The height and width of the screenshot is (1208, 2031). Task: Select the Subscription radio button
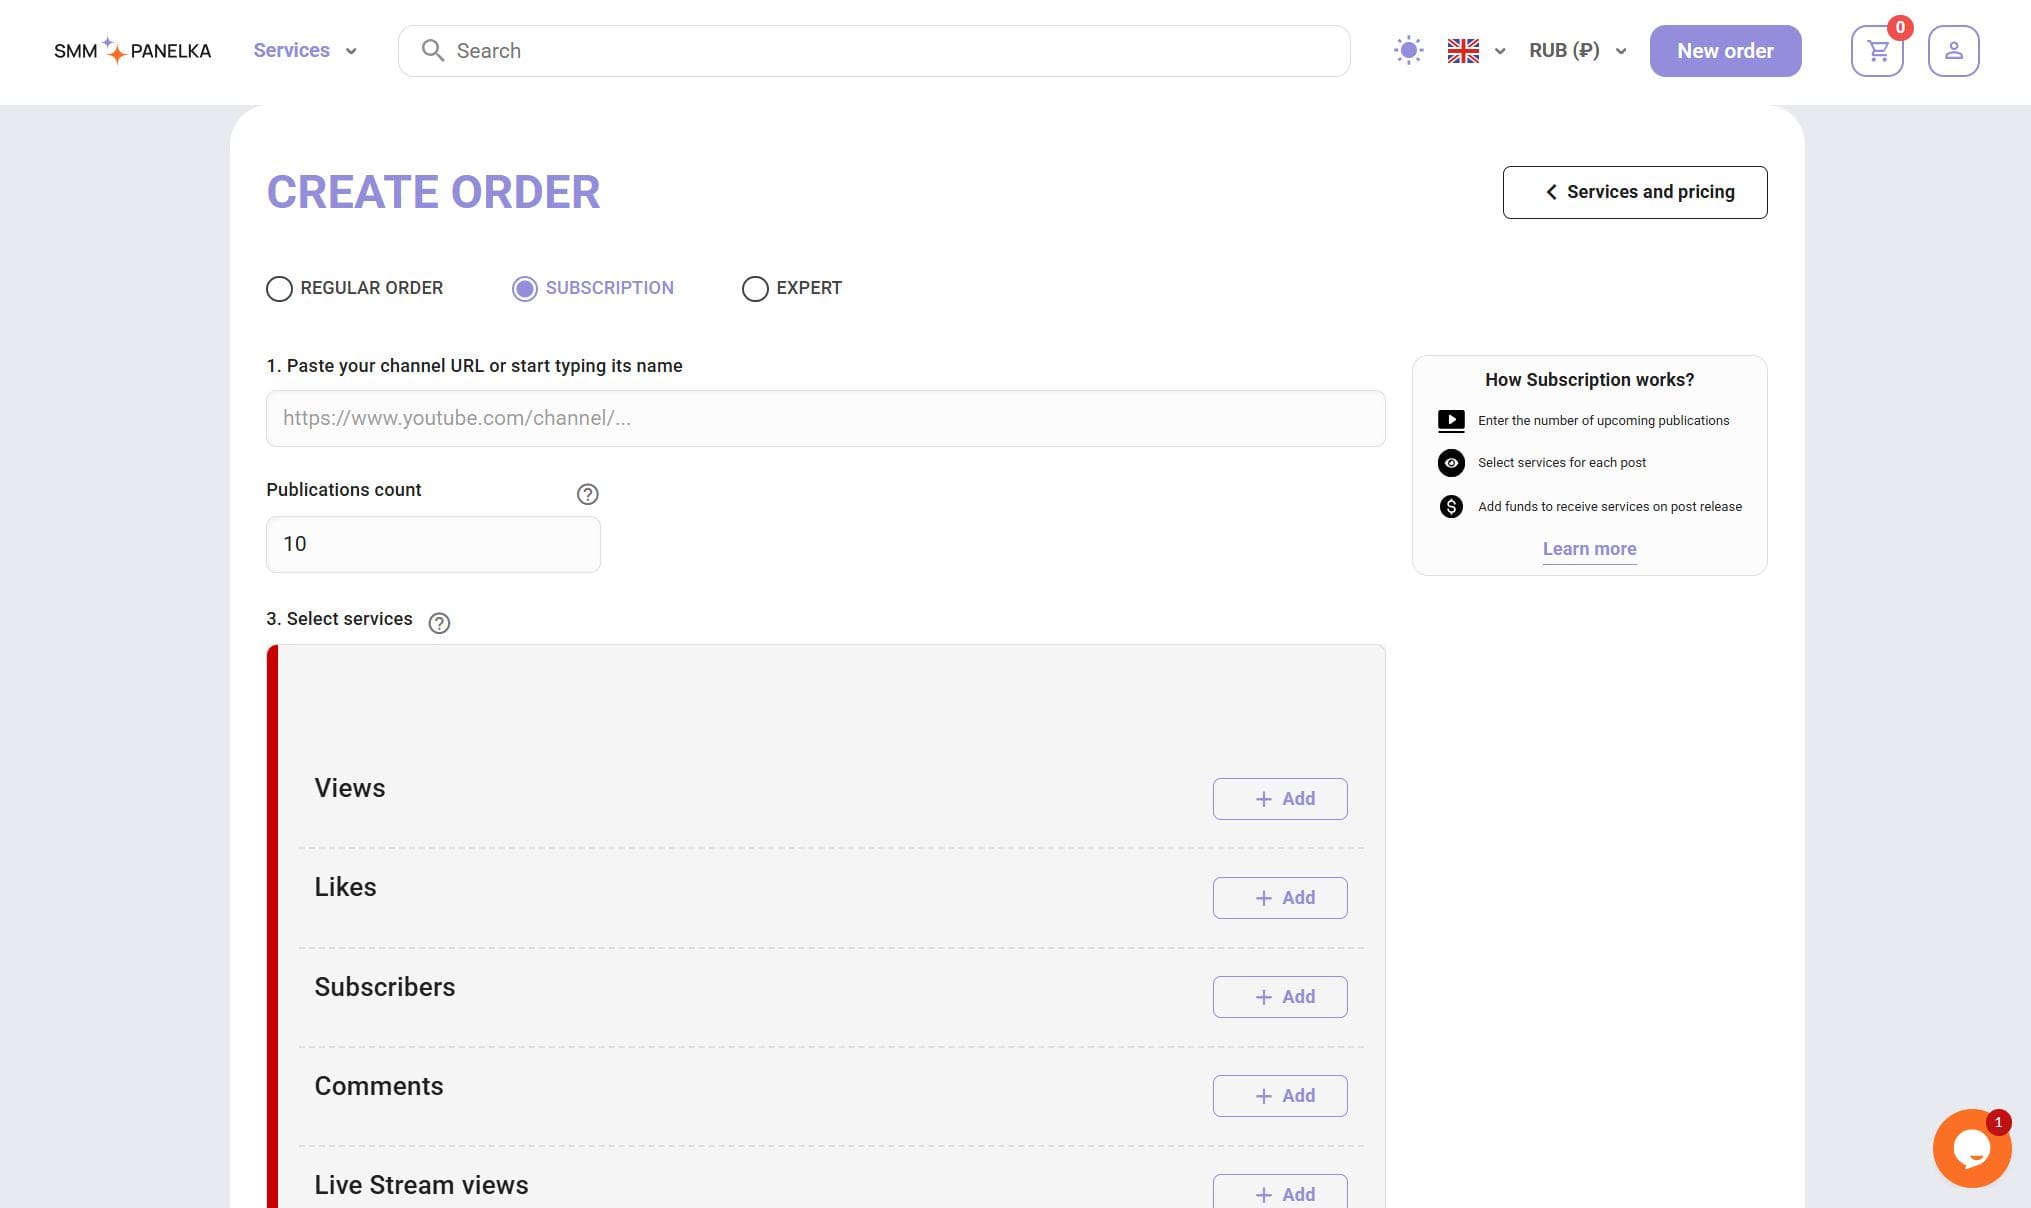[x=525, y=289]
